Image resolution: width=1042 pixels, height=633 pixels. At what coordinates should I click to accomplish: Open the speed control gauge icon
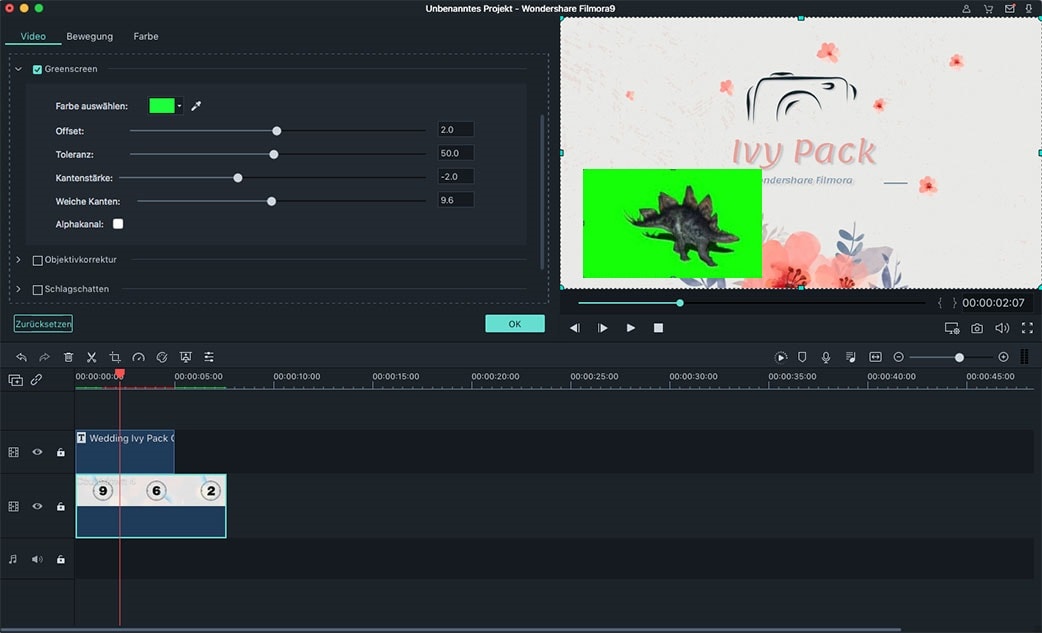(x=138, y=357)
